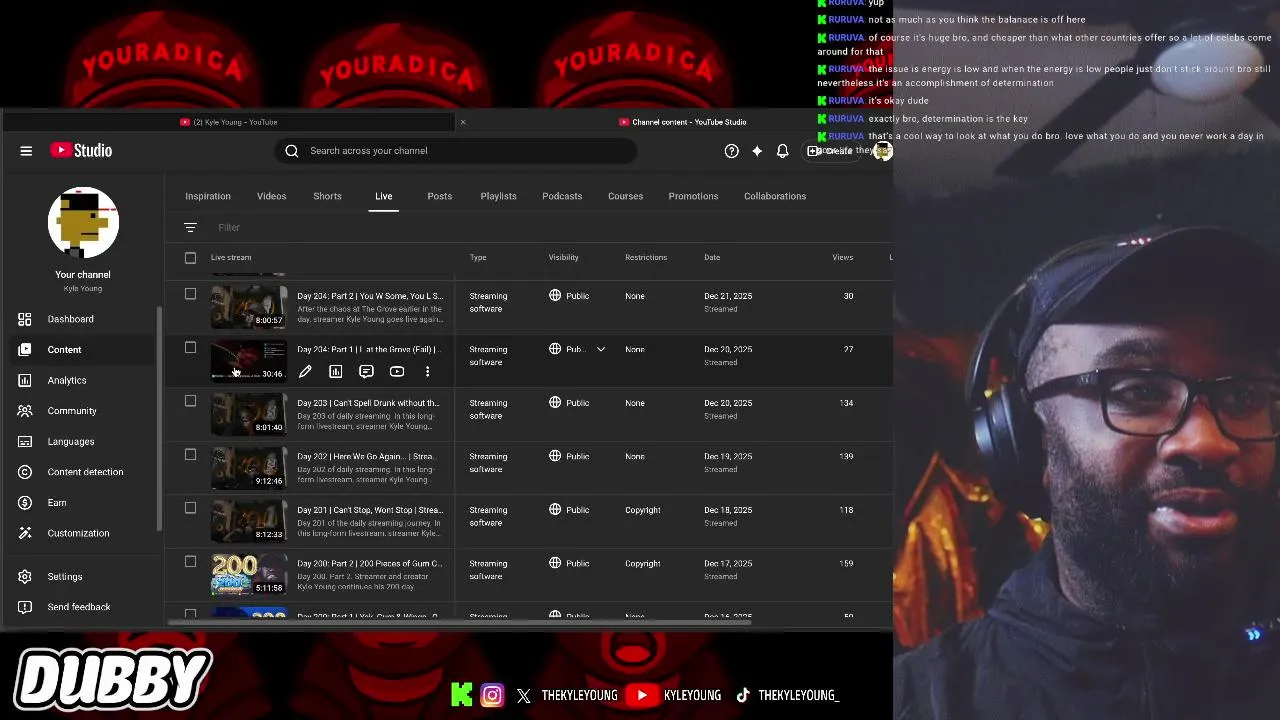Open Day 202 Here We Go Again title
This screenshot has height=720, width=1280.
tap(366, 456)
